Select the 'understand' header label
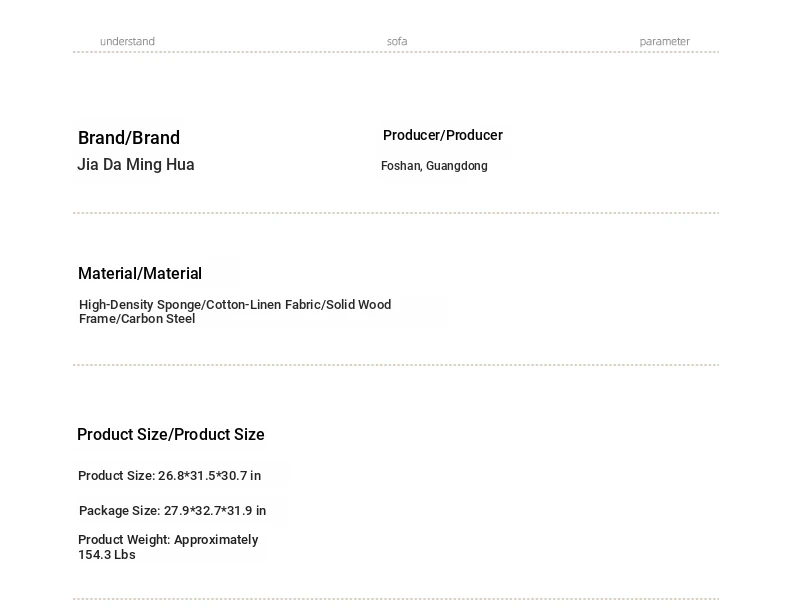Screen dimensions: 790x614 (127, 41)
